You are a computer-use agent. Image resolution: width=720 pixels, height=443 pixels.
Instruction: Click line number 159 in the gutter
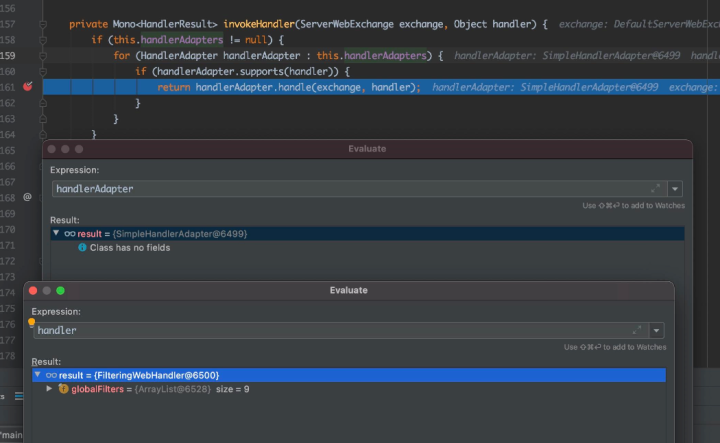[x=8, y=56]
